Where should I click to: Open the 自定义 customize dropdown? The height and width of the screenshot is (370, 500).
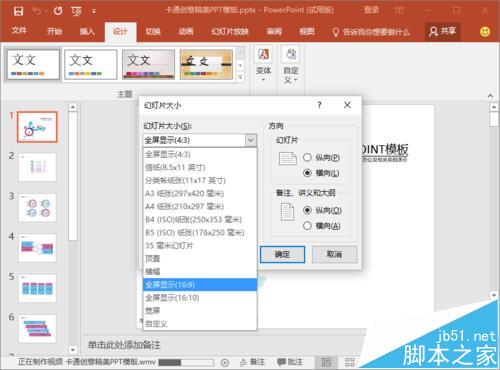click(291, 65)
